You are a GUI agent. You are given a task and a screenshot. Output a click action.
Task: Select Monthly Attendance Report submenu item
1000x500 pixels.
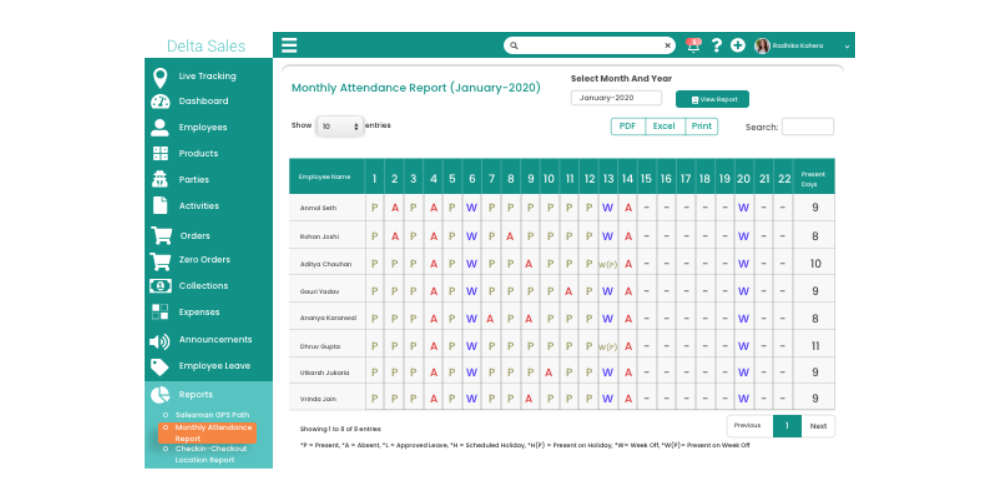click(x=207, y=432)
